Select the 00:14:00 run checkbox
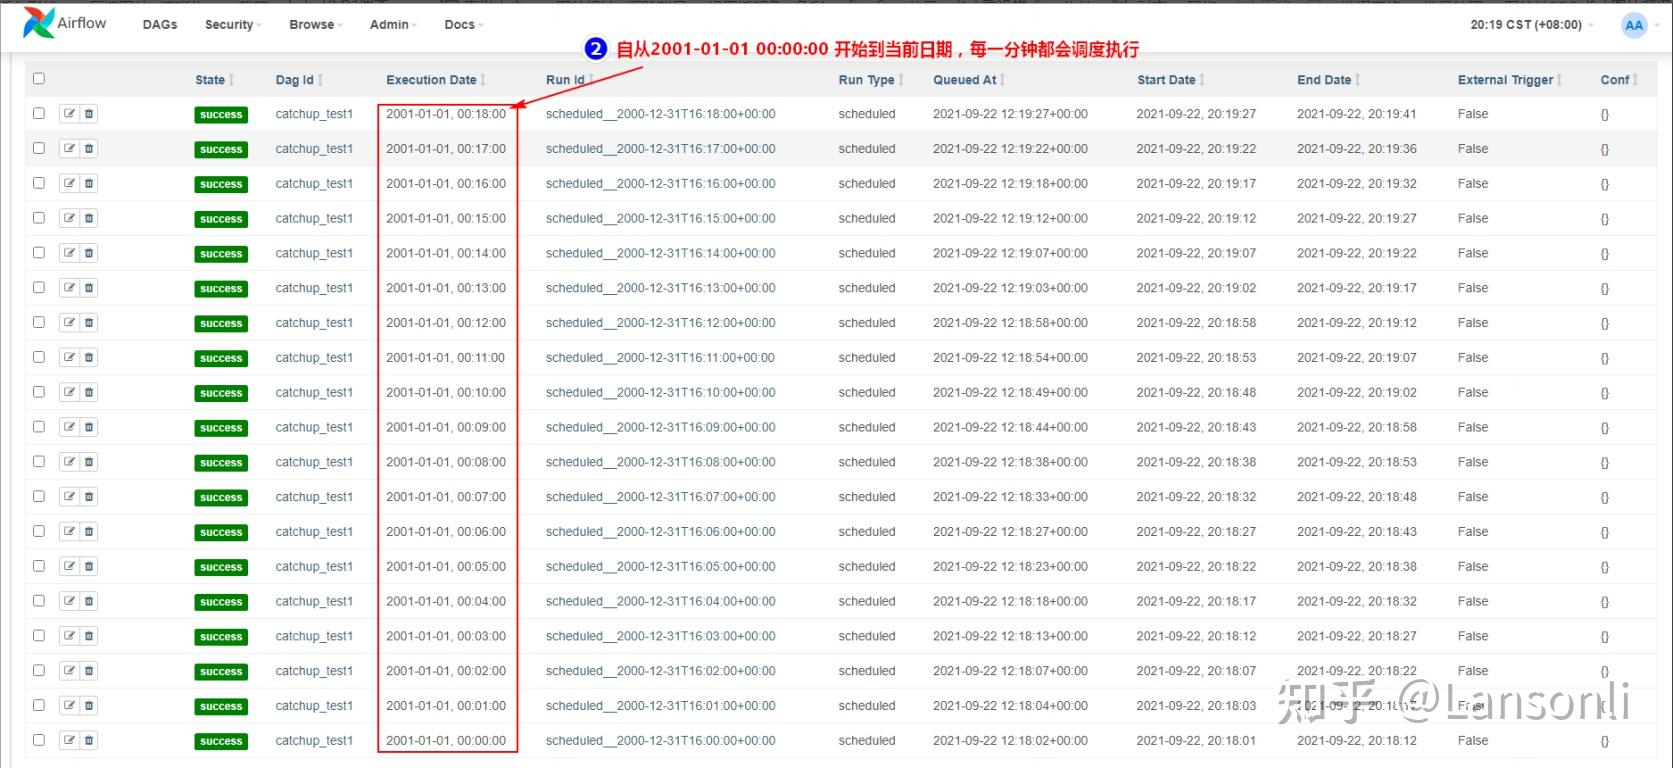1673x768 pixels. click(39, 252)
